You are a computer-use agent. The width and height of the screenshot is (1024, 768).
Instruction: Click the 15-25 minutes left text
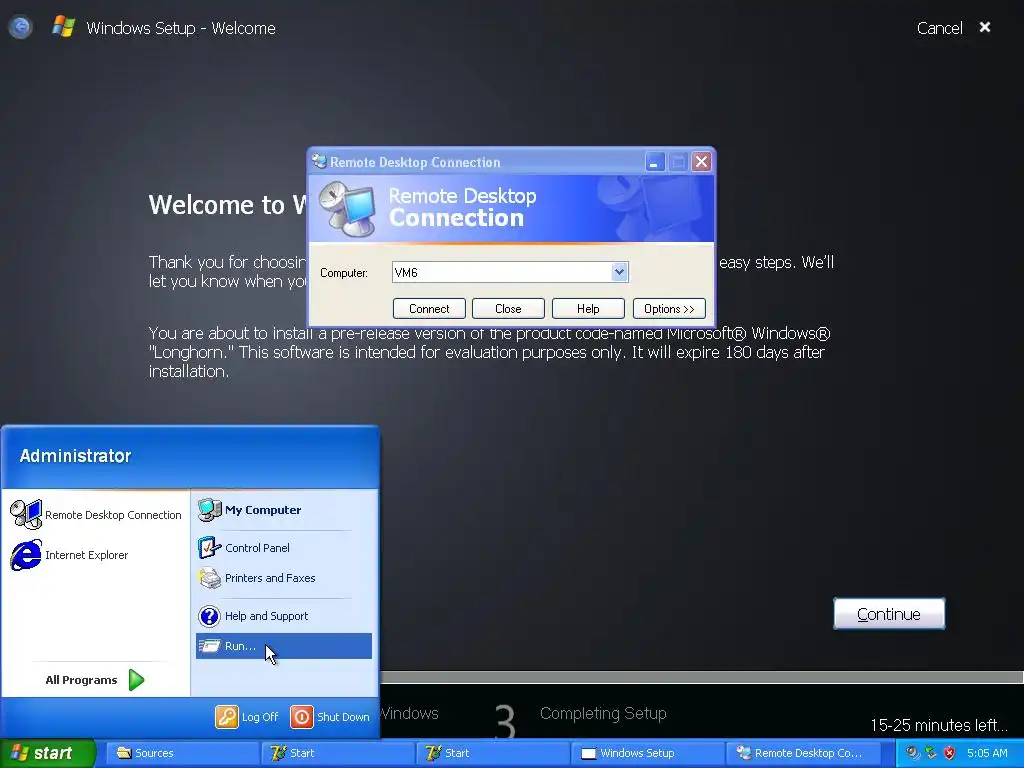tap(938, 725)
